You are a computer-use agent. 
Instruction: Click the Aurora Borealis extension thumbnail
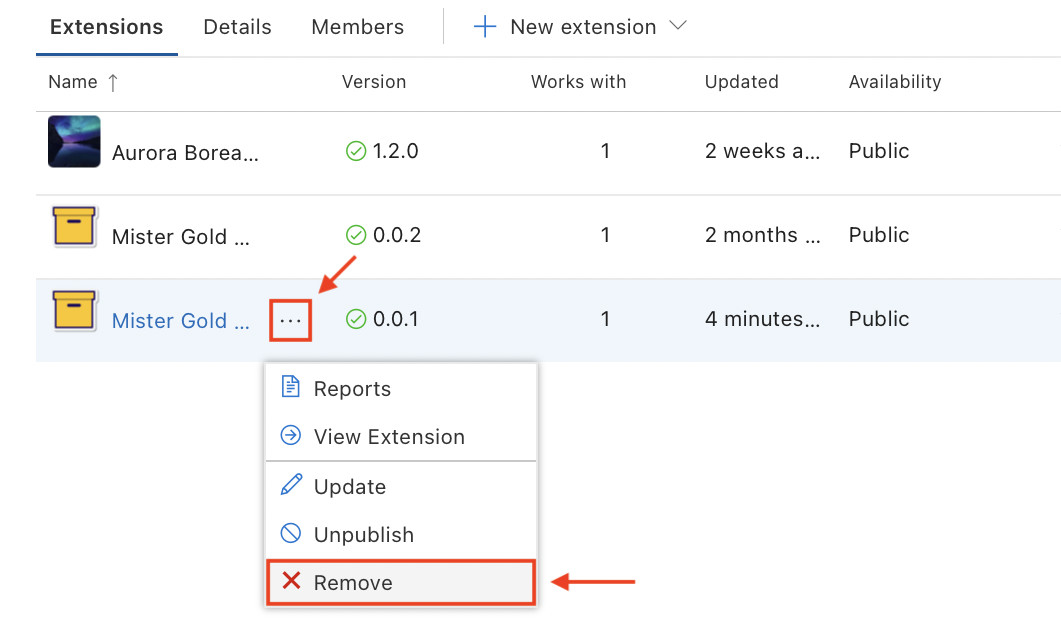[x=74, y=142]
